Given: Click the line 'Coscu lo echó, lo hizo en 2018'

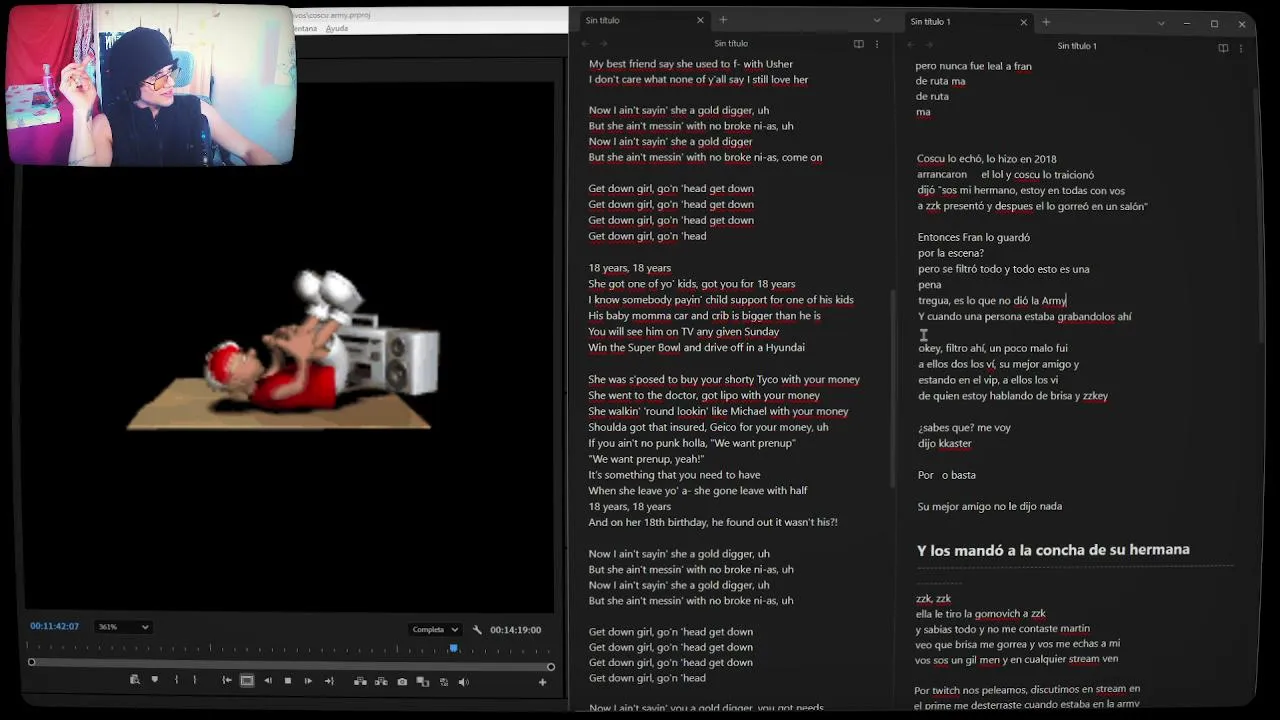Looking at the screenshot, I should pyautogui.click(x=987, y=159).
